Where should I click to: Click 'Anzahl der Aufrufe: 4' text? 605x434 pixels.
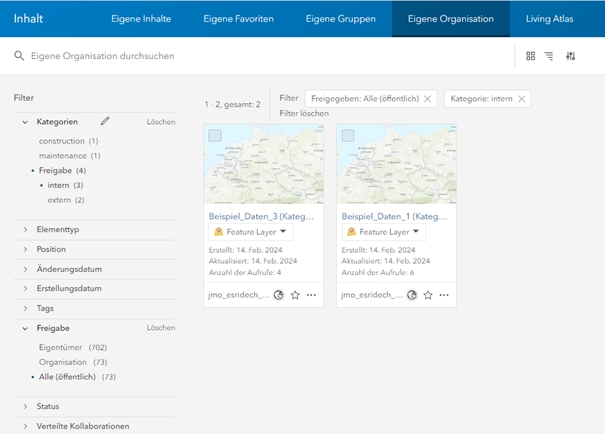tap(245, 272)
